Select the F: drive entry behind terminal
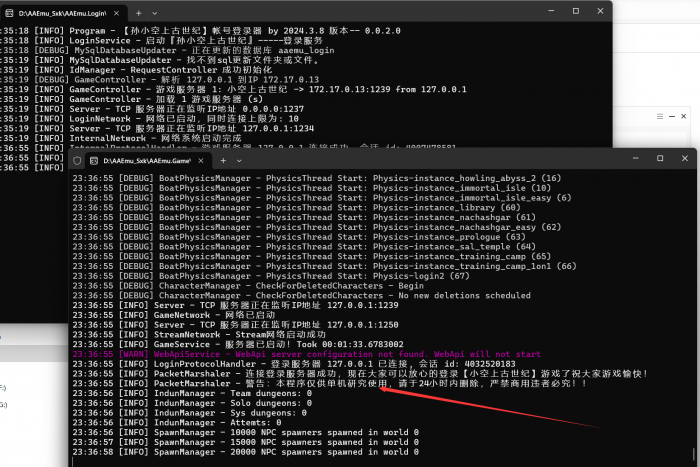Screen dimensions: 700x467 [x=3, y=386]
